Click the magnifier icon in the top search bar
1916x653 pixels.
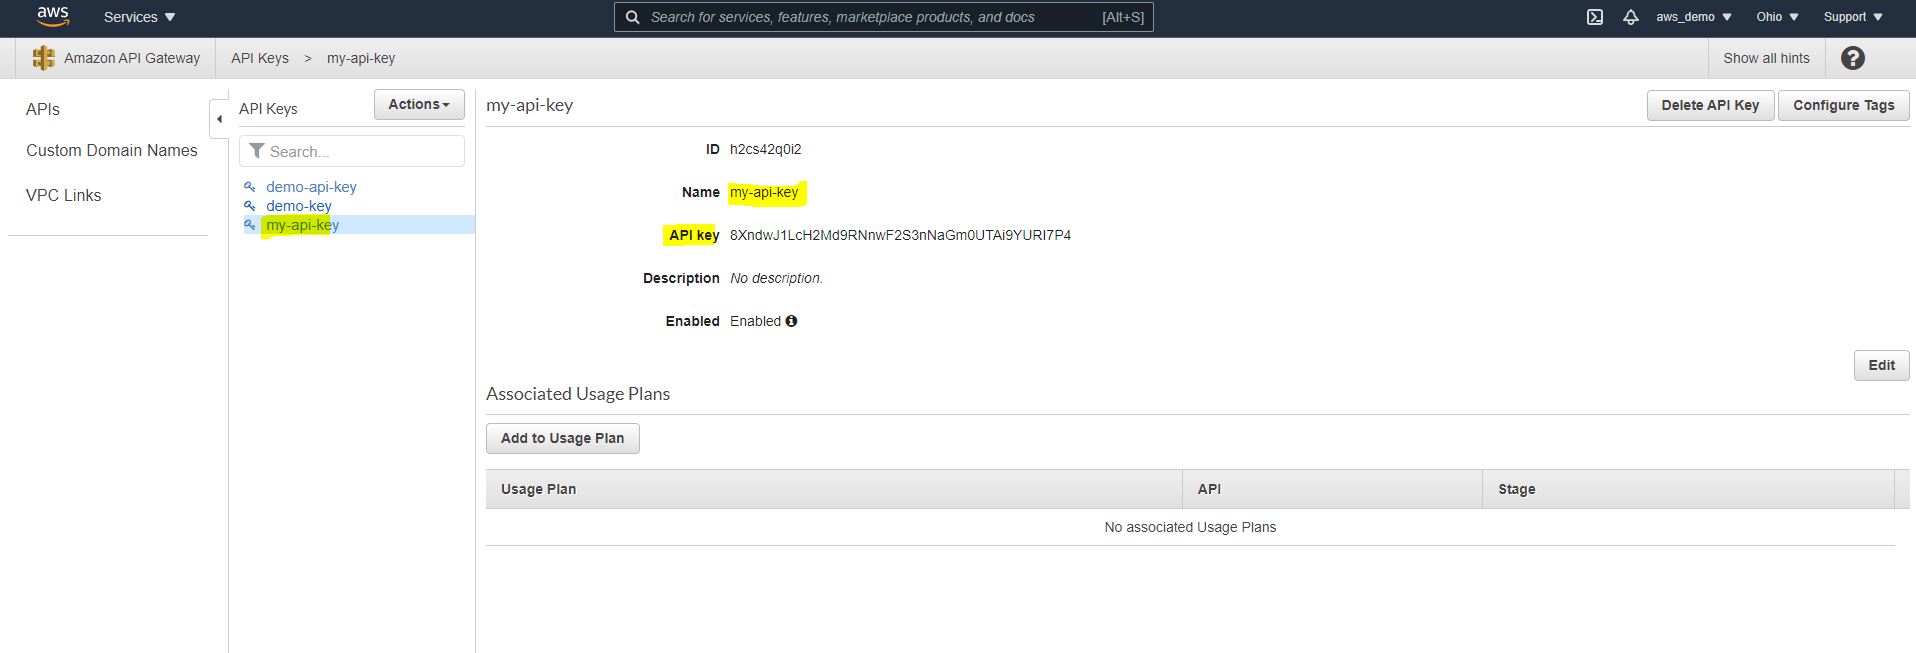point(632,17)
